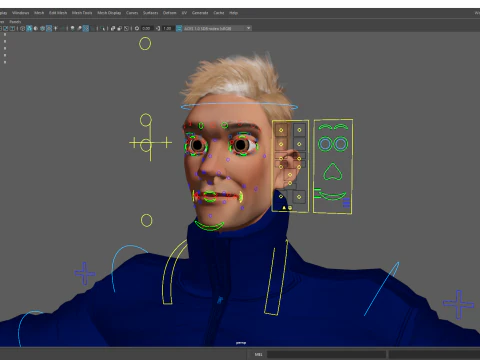Click the highlighted smooth shade all icon
Viewport: 480px width, 360px height.
coord(29,28)
